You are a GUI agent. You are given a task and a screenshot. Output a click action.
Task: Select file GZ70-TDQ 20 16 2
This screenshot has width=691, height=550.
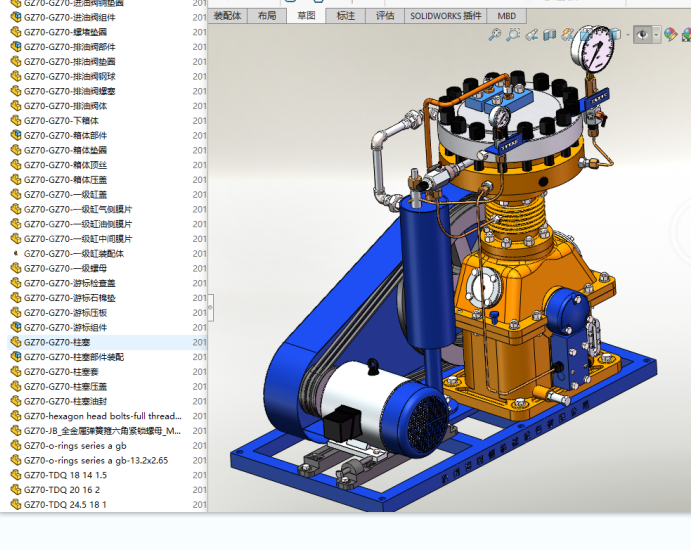(62, 490)
